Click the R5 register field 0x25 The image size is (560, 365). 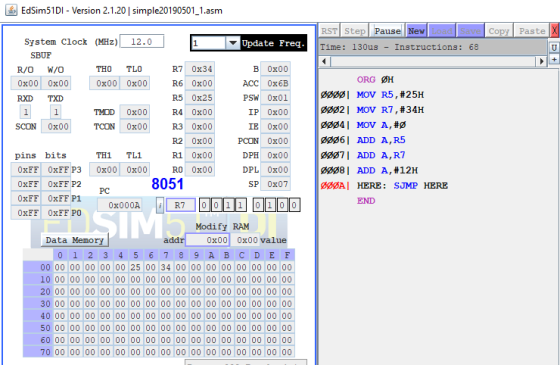pos(200,98)
